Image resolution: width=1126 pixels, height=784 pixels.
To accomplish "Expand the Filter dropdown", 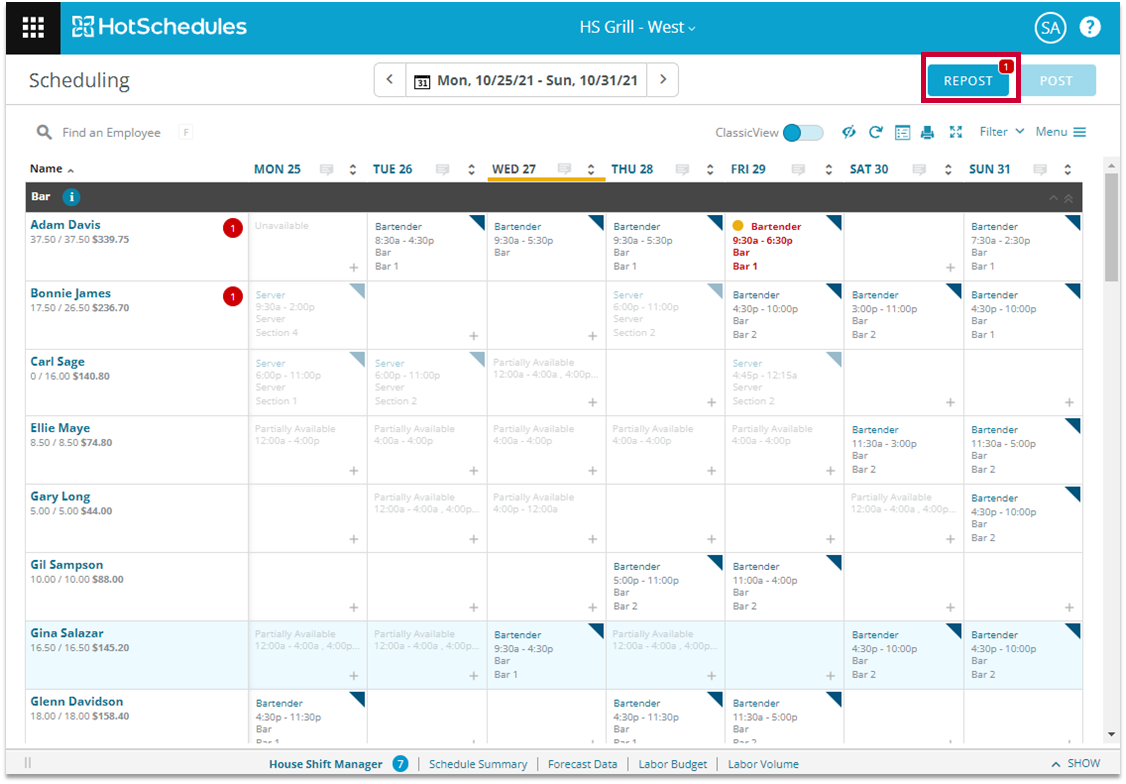I will point(1001,132).
